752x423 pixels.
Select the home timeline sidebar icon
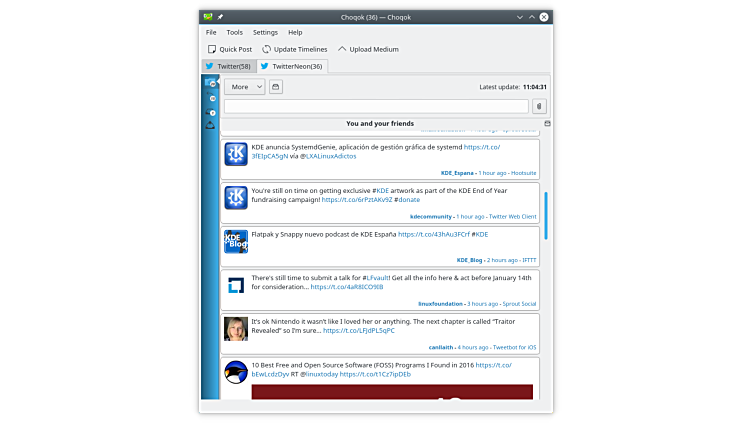[x=210, y=84]
